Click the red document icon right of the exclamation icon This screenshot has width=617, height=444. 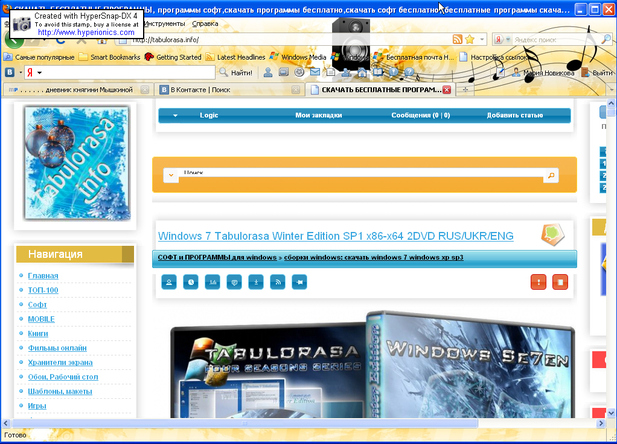click(x=560, y=282)
